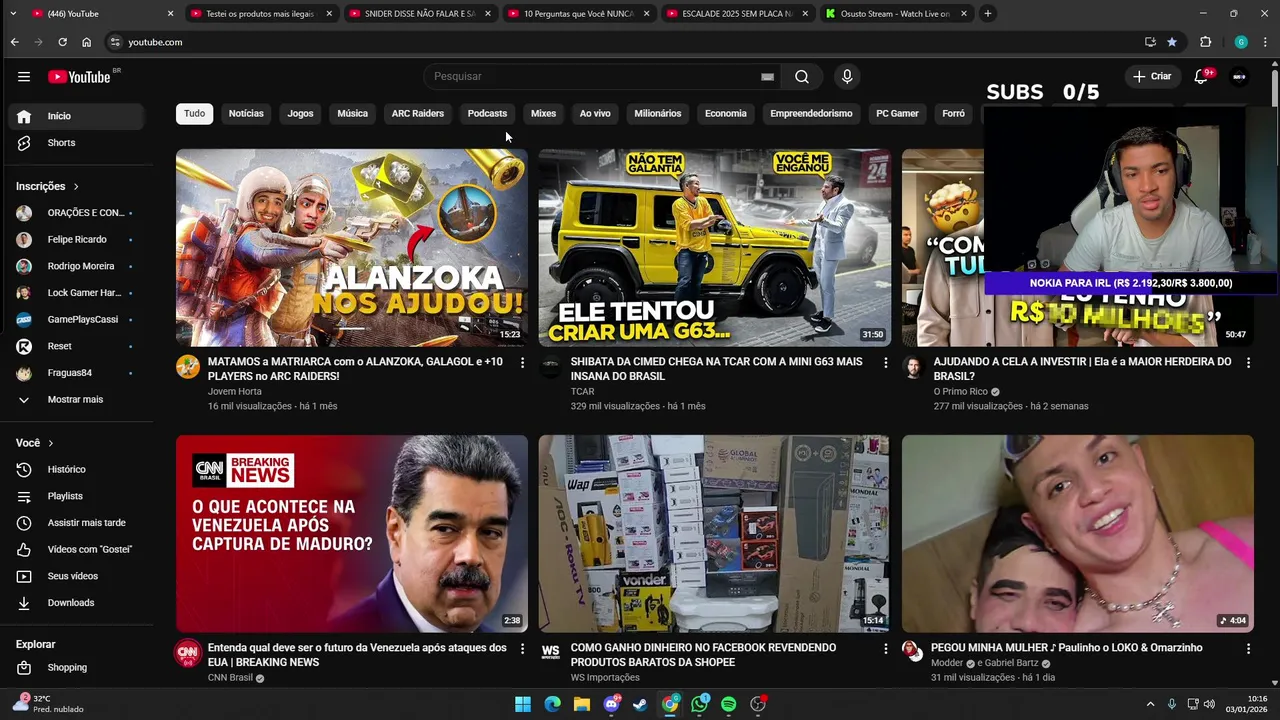
Task: Expand Mostrar mais subscriptions
Action: tap(78, 400)
